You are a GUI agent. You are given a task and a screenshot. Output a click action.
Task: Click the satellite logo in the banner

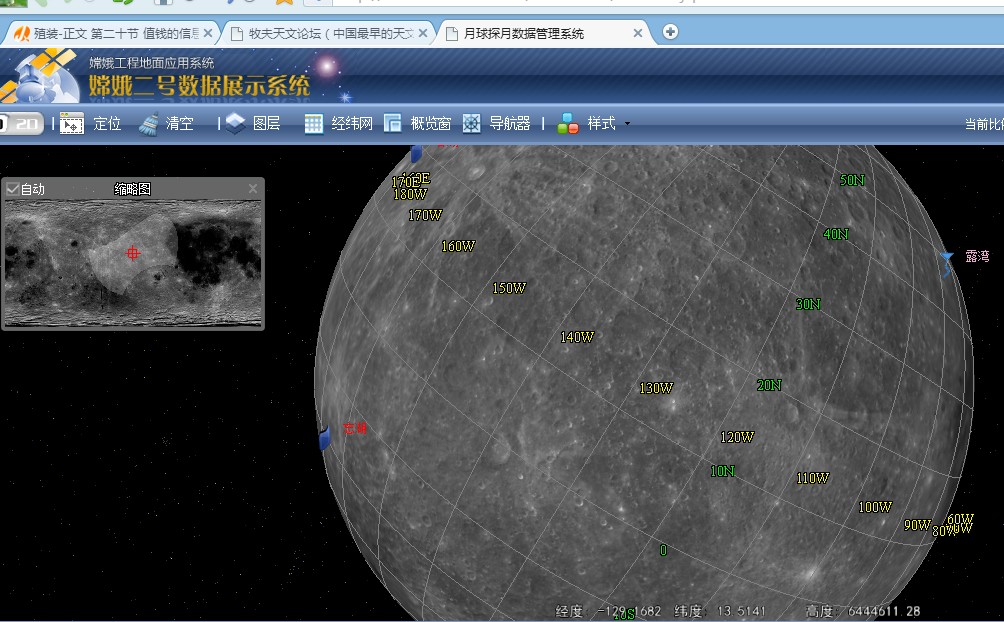pos(40,76)
